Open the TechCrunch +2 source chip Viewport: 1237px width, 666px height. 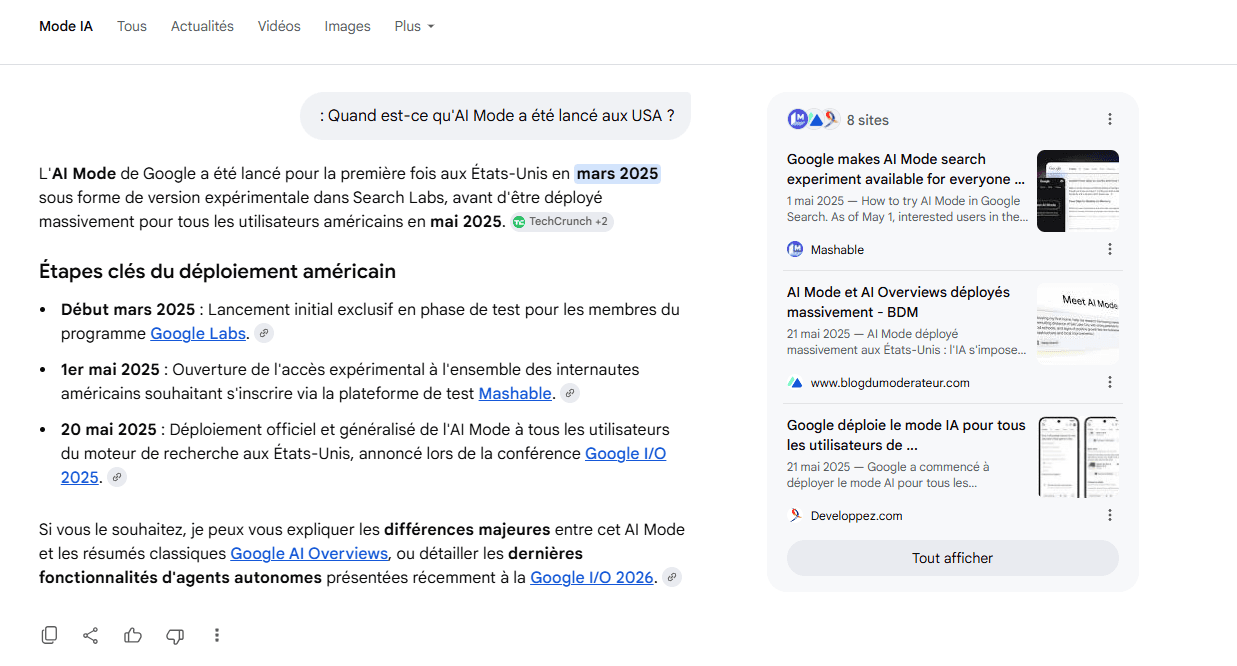562,222
